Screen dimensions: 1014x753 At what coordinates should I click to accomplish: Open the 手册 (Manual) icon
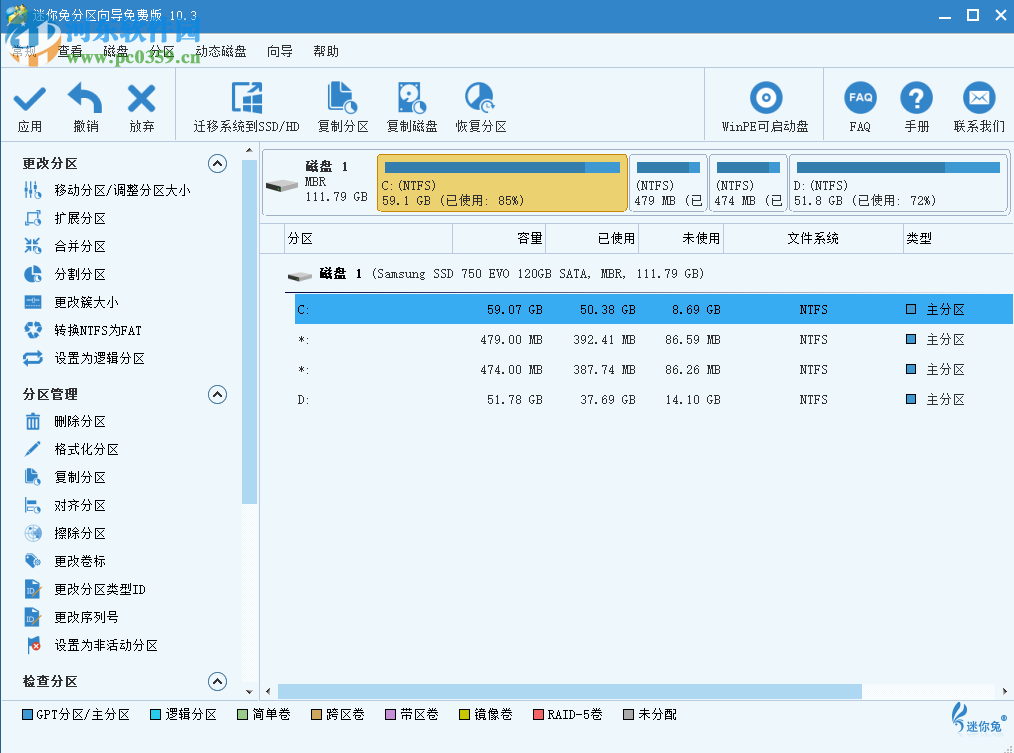917,103
